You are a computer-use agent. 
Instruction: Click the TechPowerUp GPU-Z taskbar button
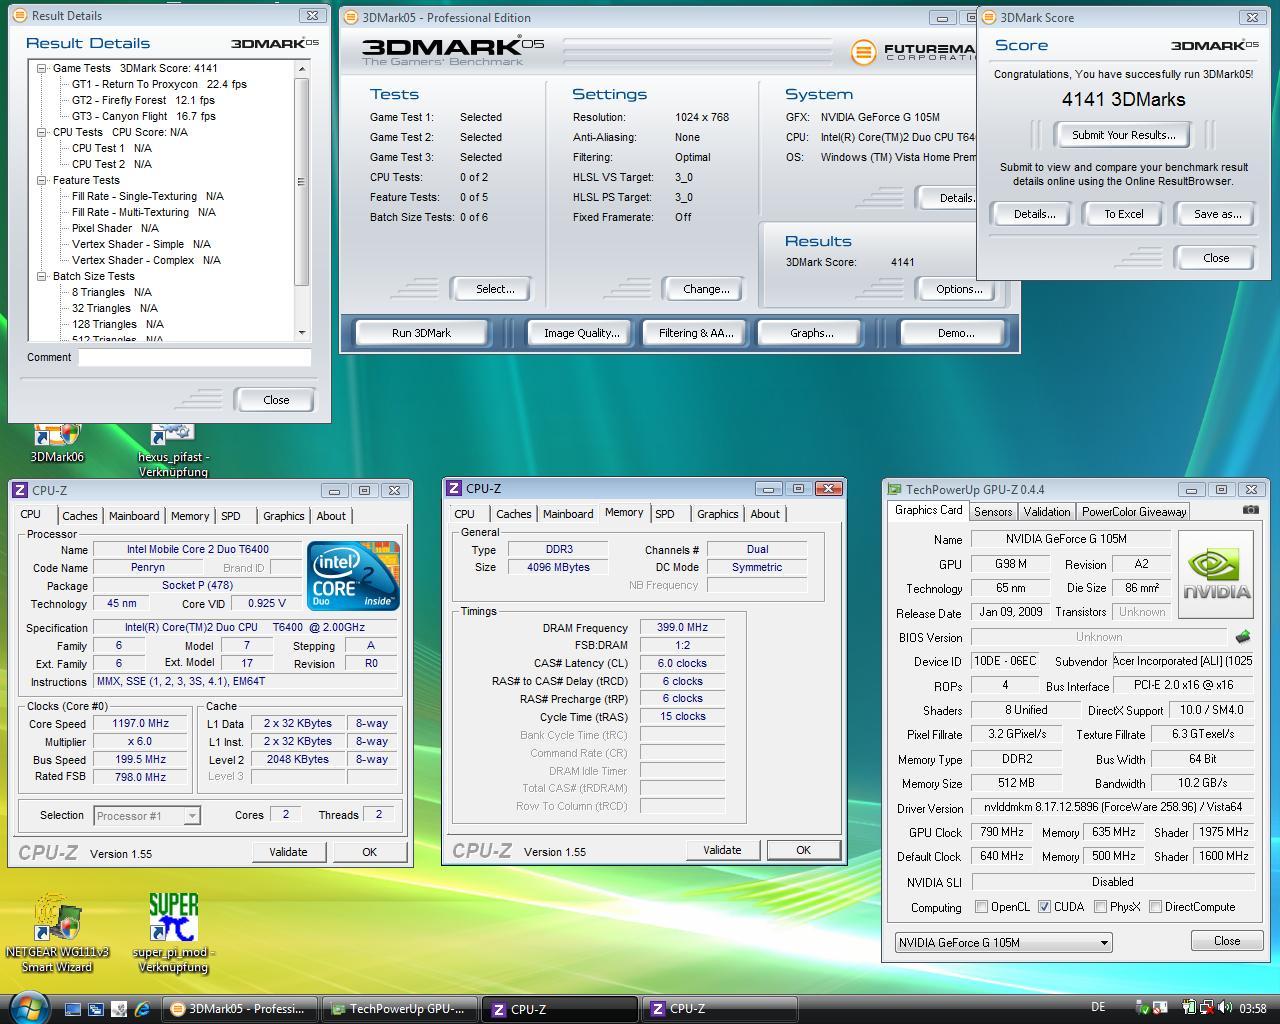click(x=400, y=1009)
